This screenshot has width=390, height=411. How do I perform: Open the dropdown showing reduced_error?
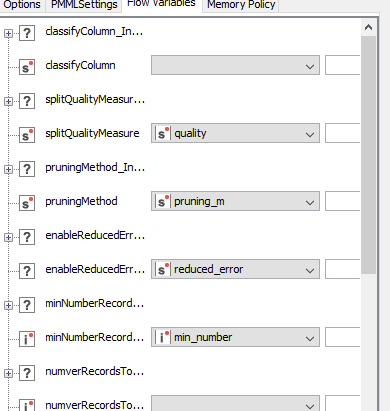coord(235,269)
